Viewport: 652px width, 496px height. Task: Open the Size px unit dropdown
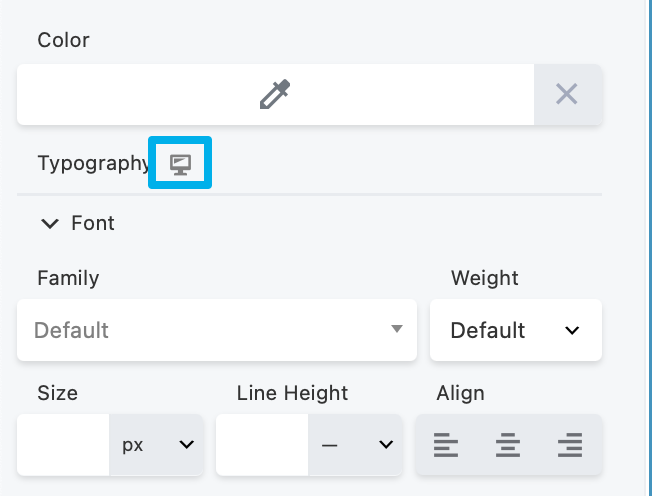[x=157, y=445]
